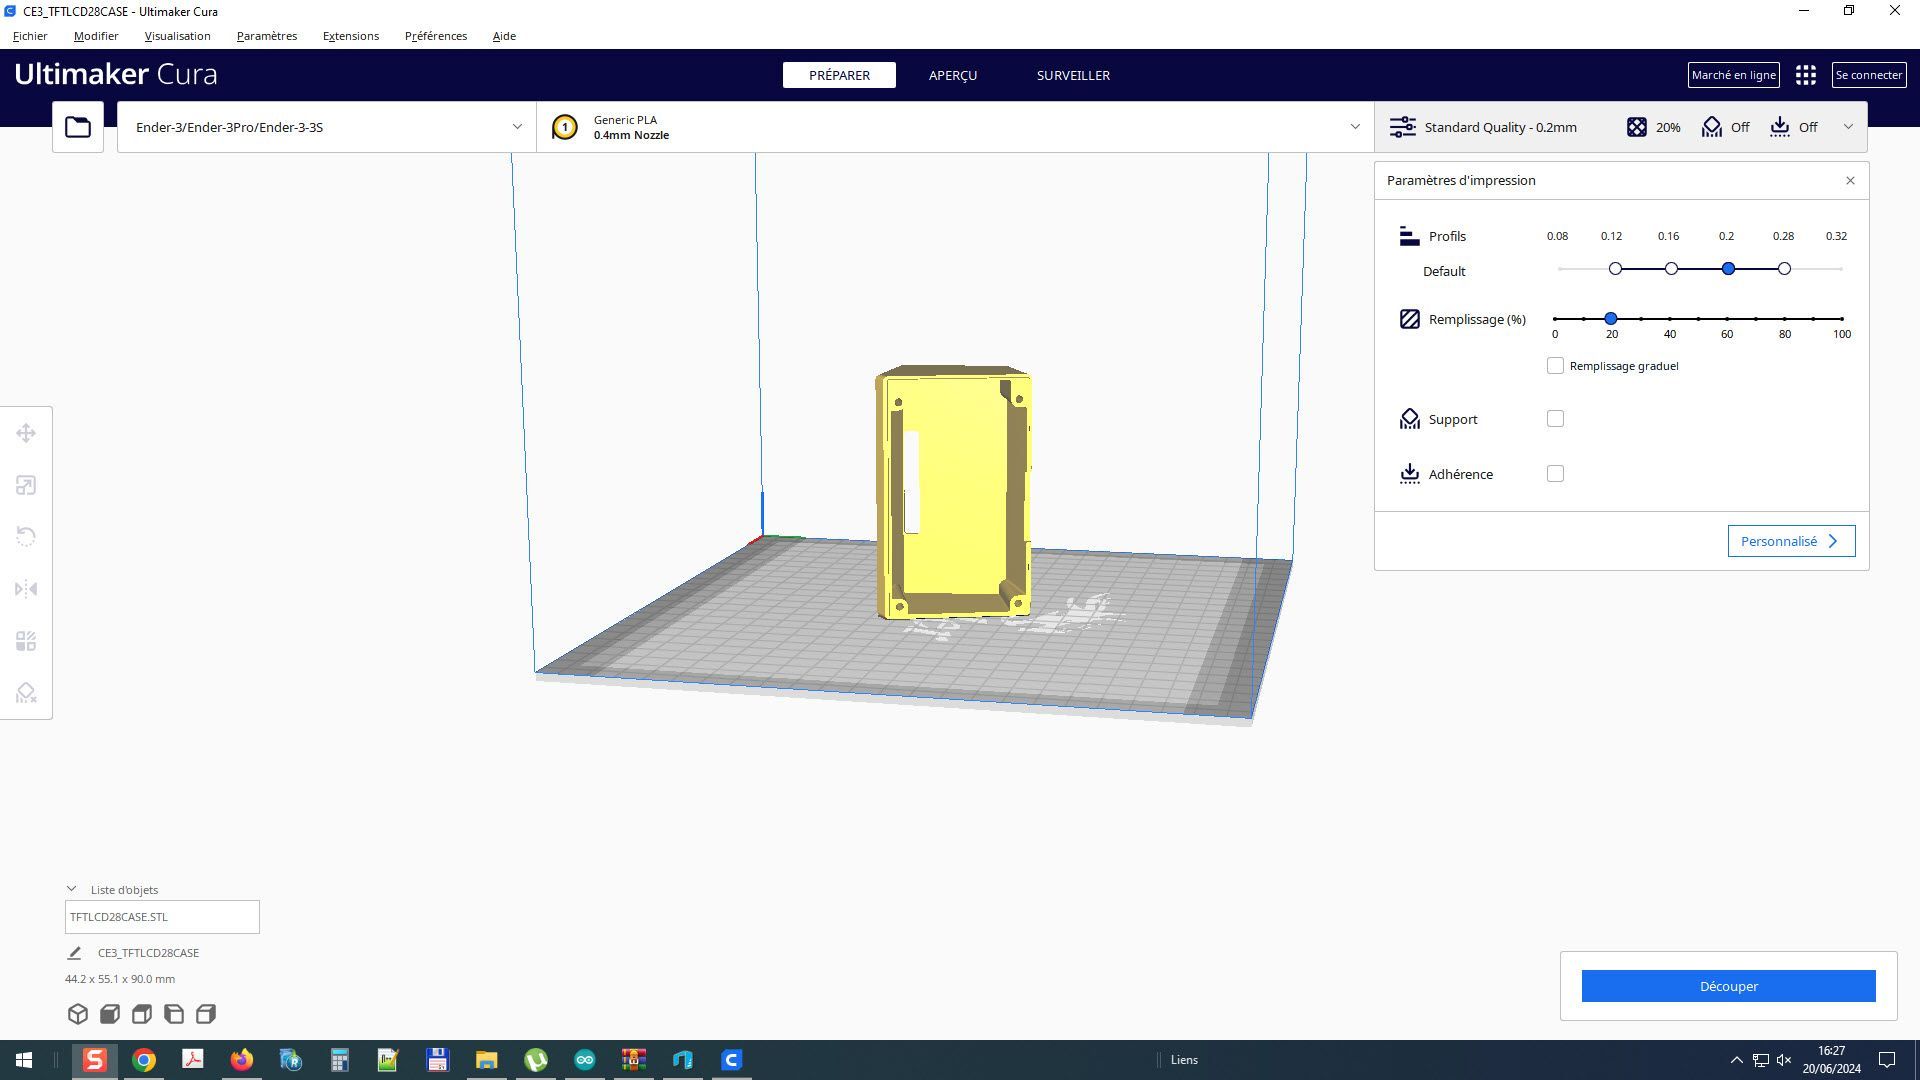This screenshot has width=1920, height=1080.
Task: Open the Support Blocker tool
Action: [26, 693]
